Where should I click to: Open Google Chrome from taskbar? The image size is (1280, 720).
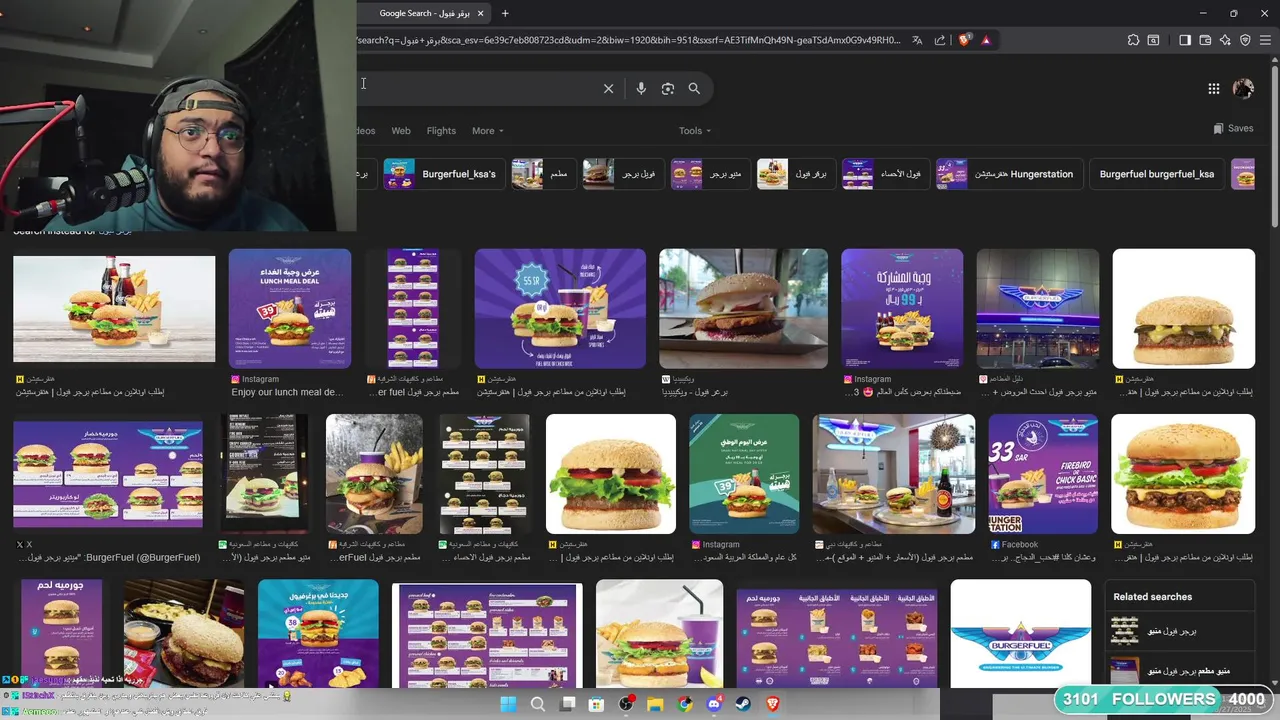(685, 704)
